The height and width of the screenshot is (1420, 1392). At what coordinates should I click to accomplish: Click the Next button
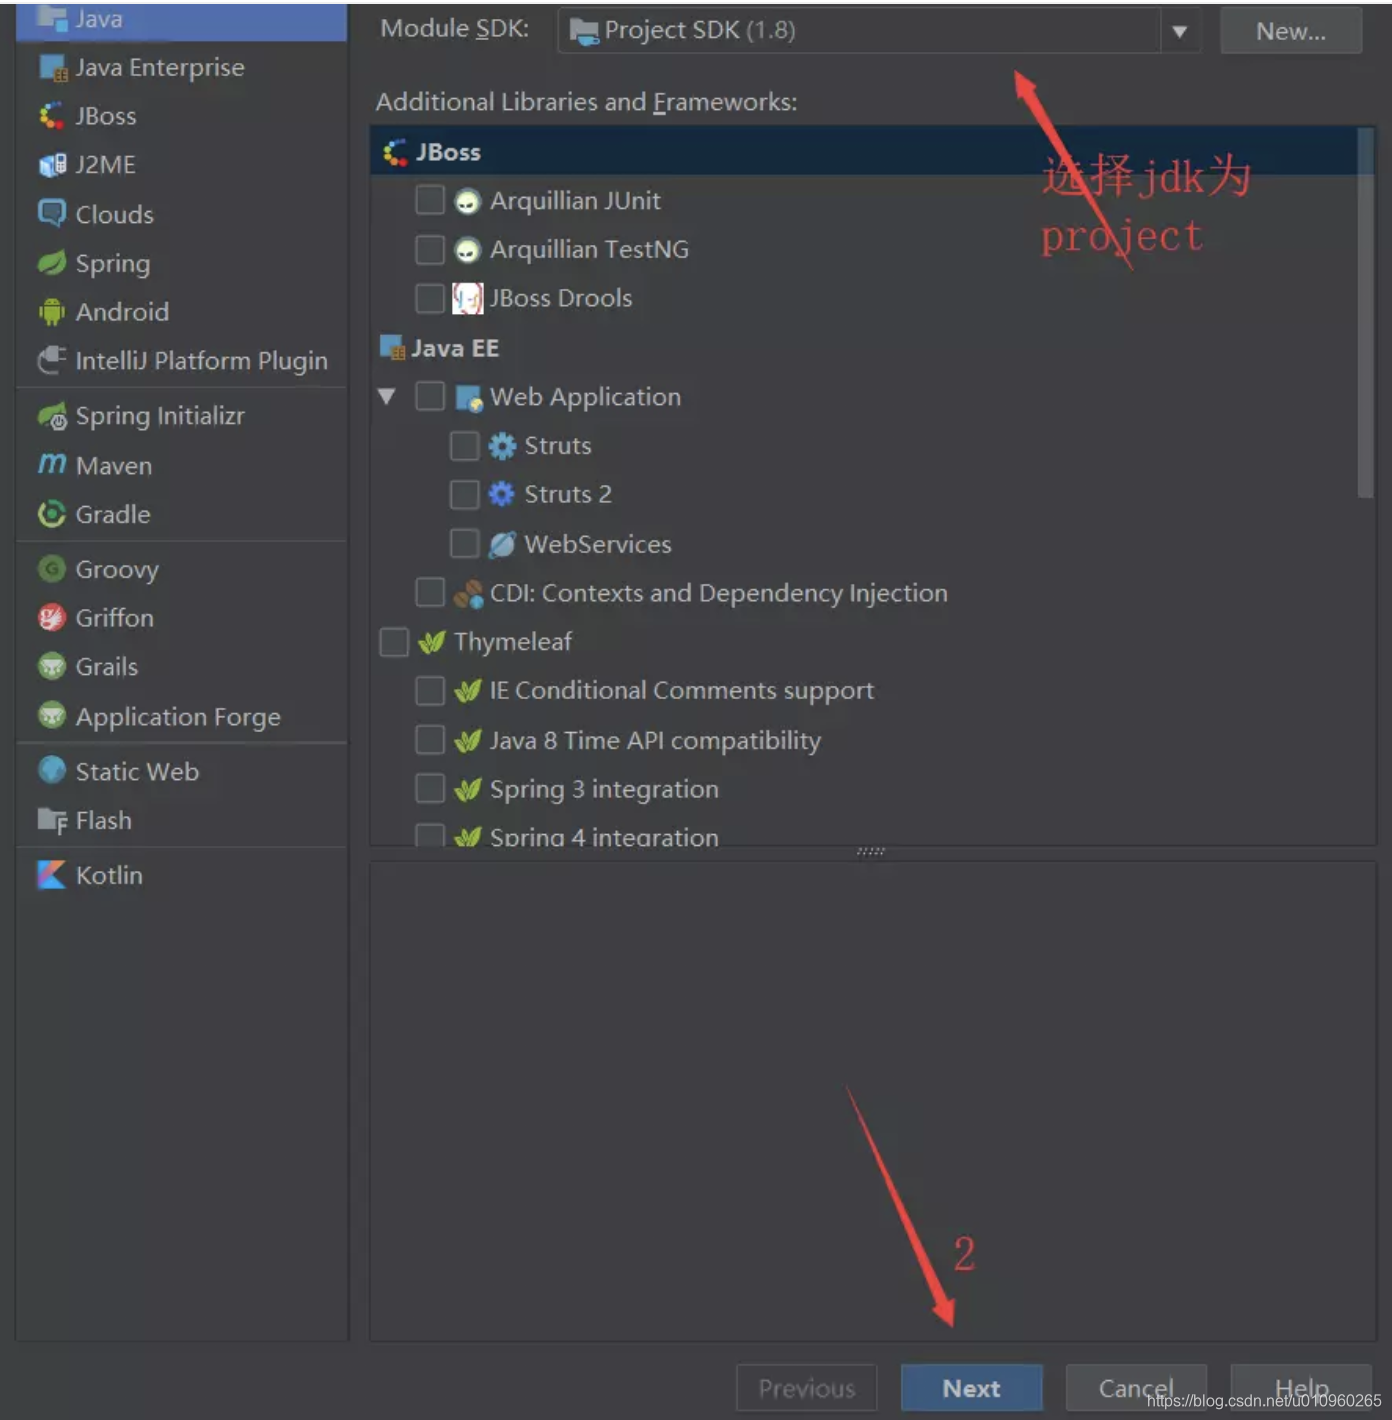[x=971, y=1388]
